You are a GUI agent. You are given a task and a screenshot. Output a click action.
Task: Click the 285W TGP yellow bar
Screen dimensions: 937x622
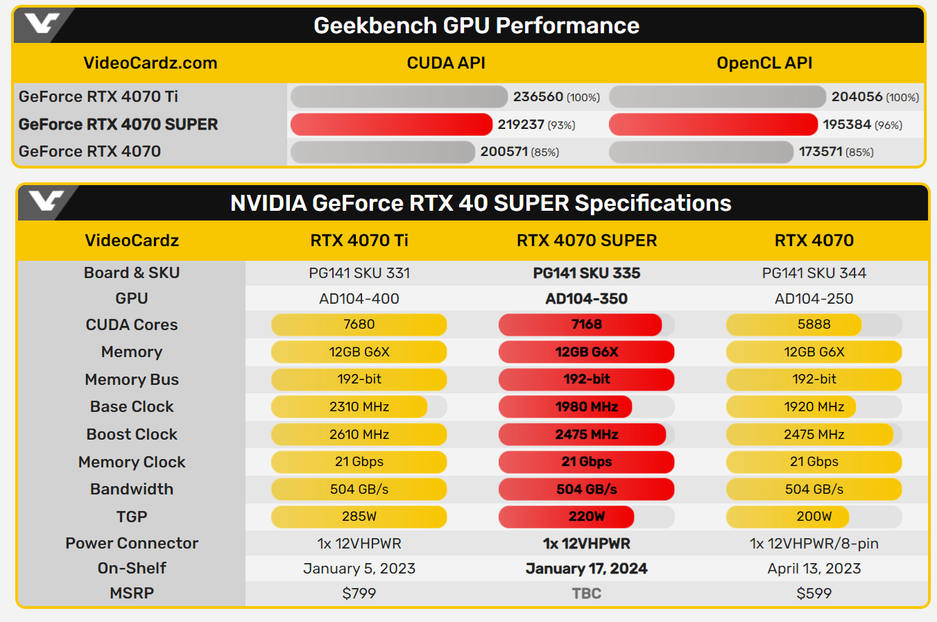point(359,517)
